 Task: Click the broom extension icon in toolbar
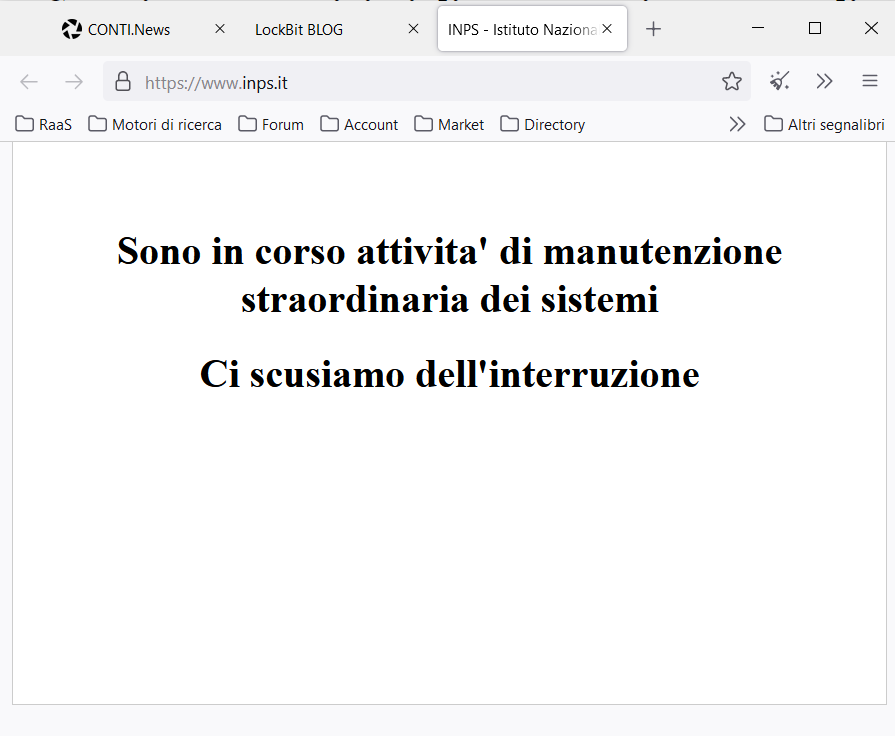[x=780, y=82]
